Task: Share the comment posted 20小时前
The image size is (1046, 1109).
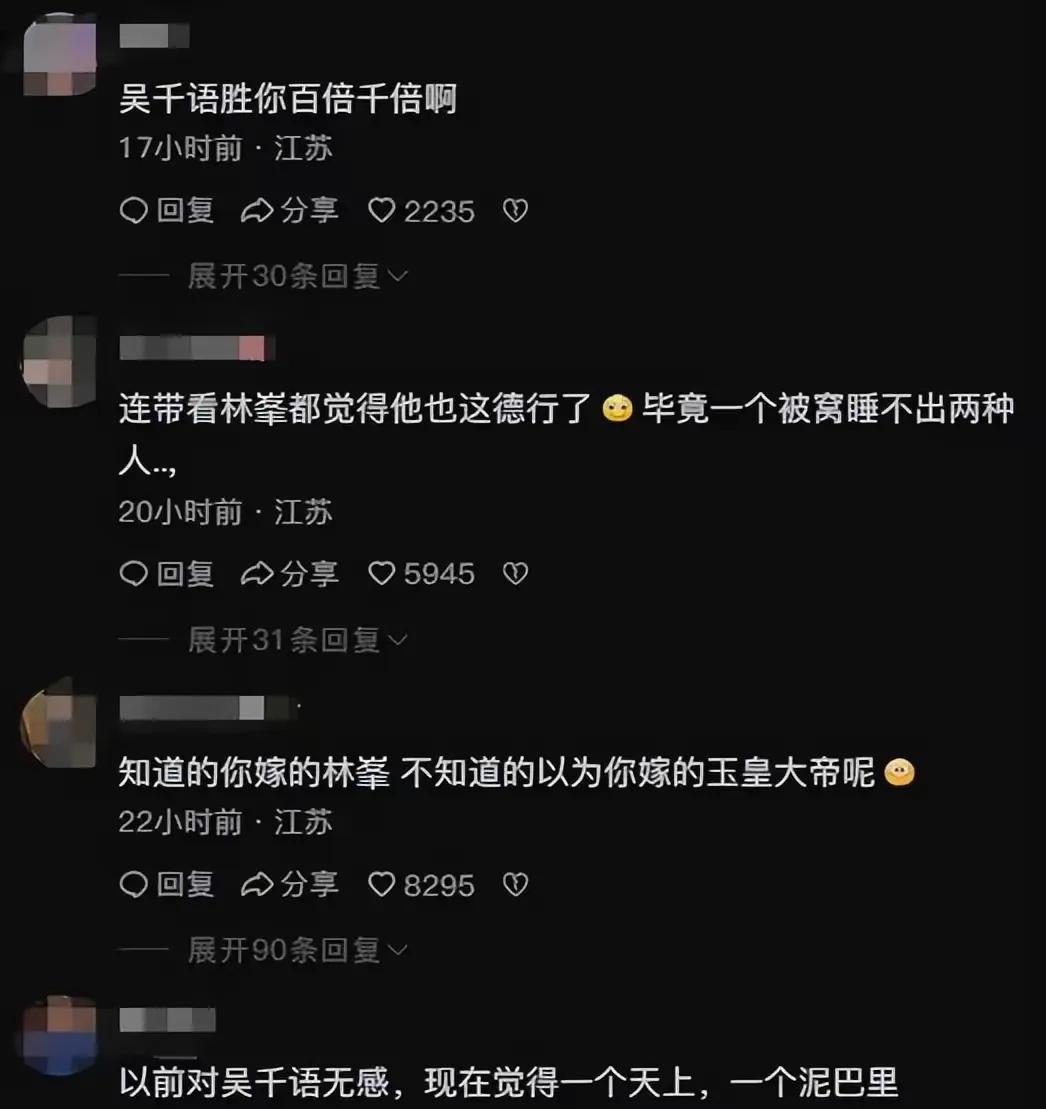Action: pos(290,574)
